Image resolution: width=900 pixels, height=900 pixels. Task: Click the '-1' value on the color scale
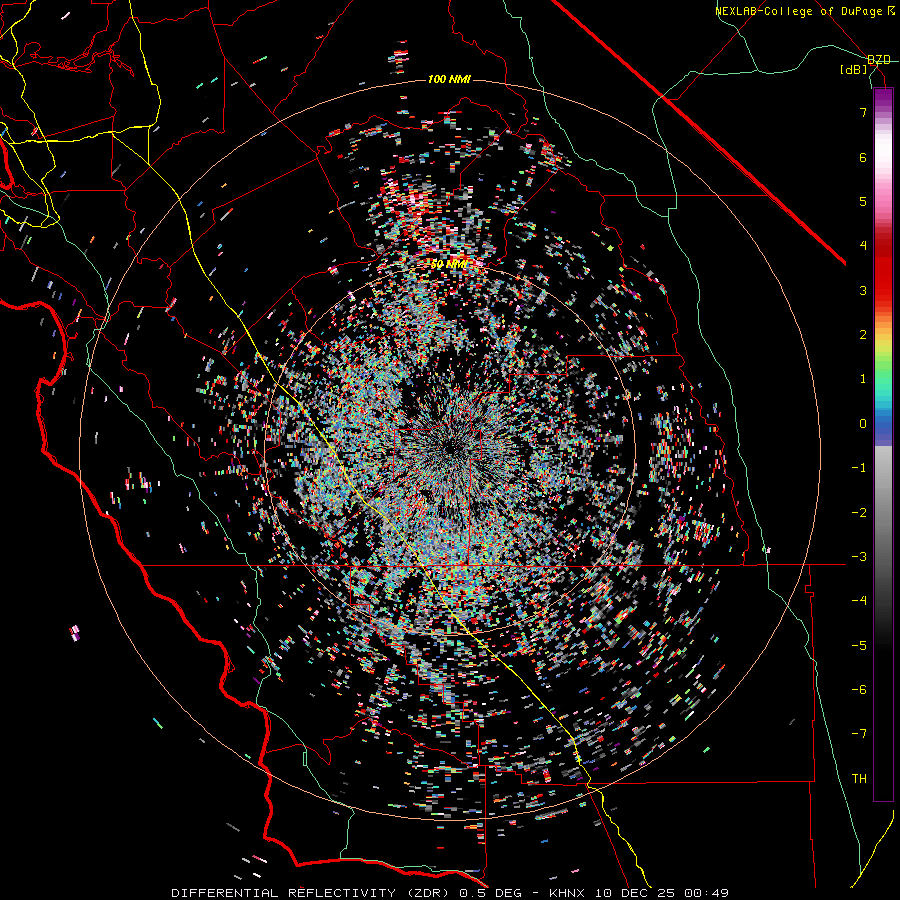(859, 468)
